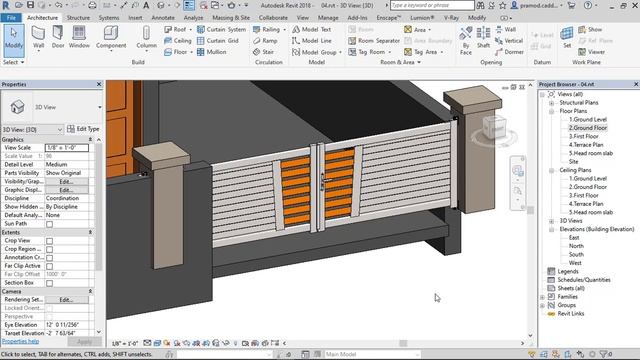Toggle the Crop Region Visible checkbox

(x=49, y=249)
